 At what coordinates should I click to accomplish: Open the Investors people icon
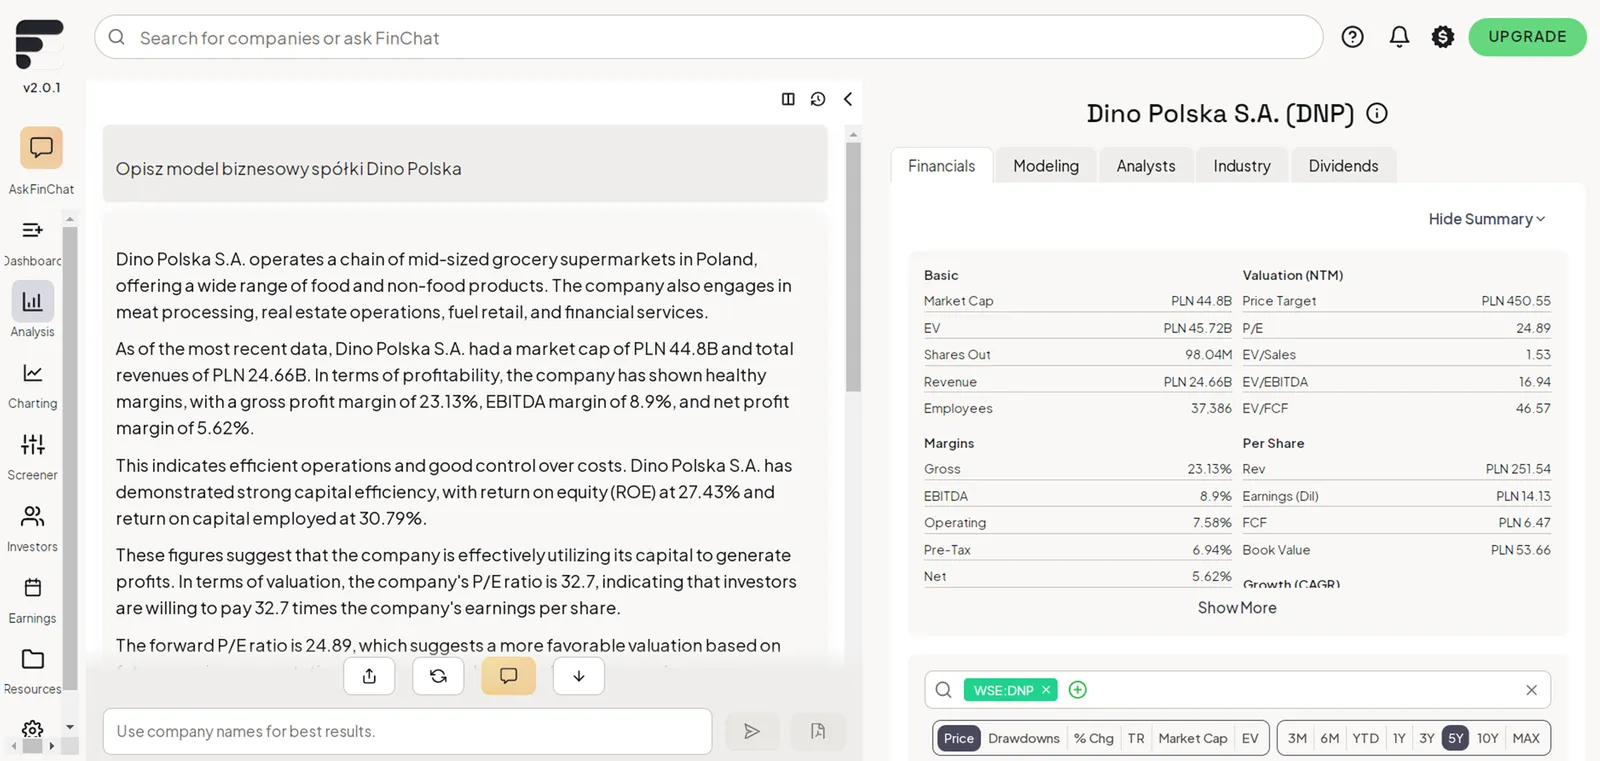click(33, 516)
